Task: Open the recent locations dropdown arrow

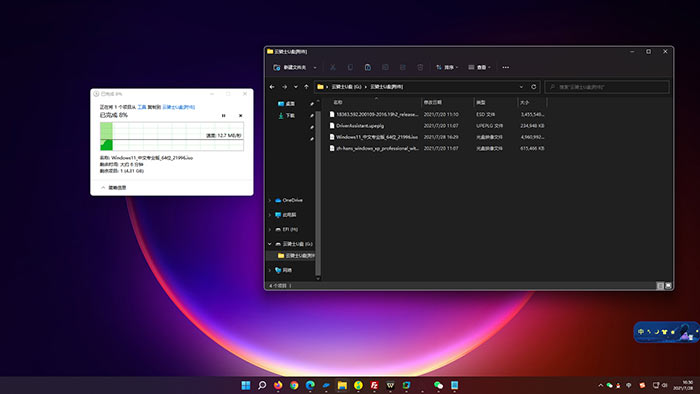Action: [x=296, y=87]
